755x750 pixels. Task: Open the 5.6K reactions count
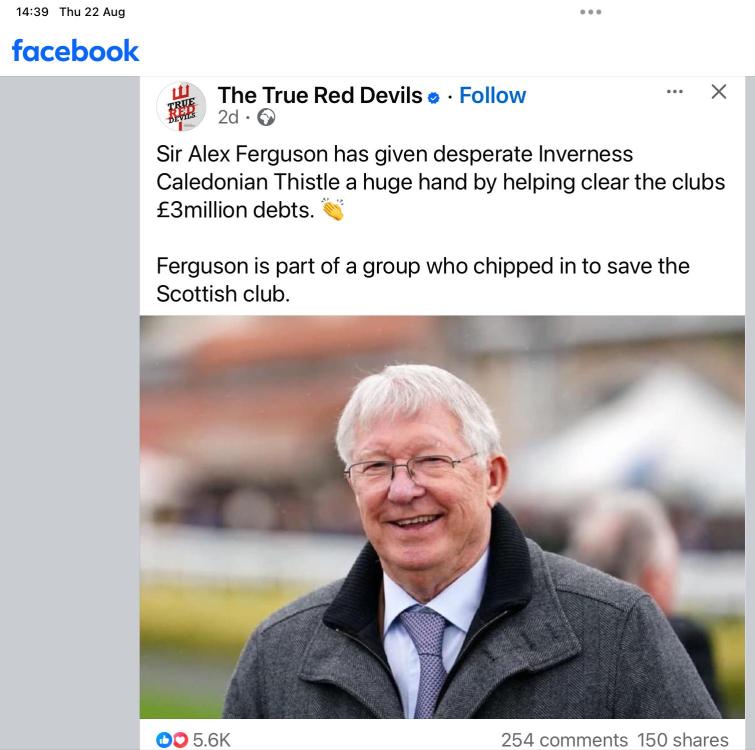212,740
